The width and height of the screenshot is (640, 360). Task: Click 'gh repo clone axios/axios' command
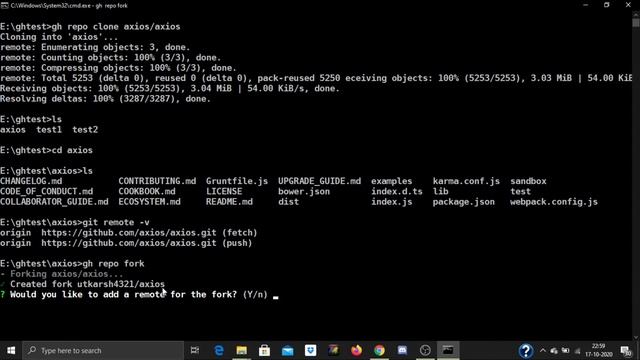tap(116, 27)
